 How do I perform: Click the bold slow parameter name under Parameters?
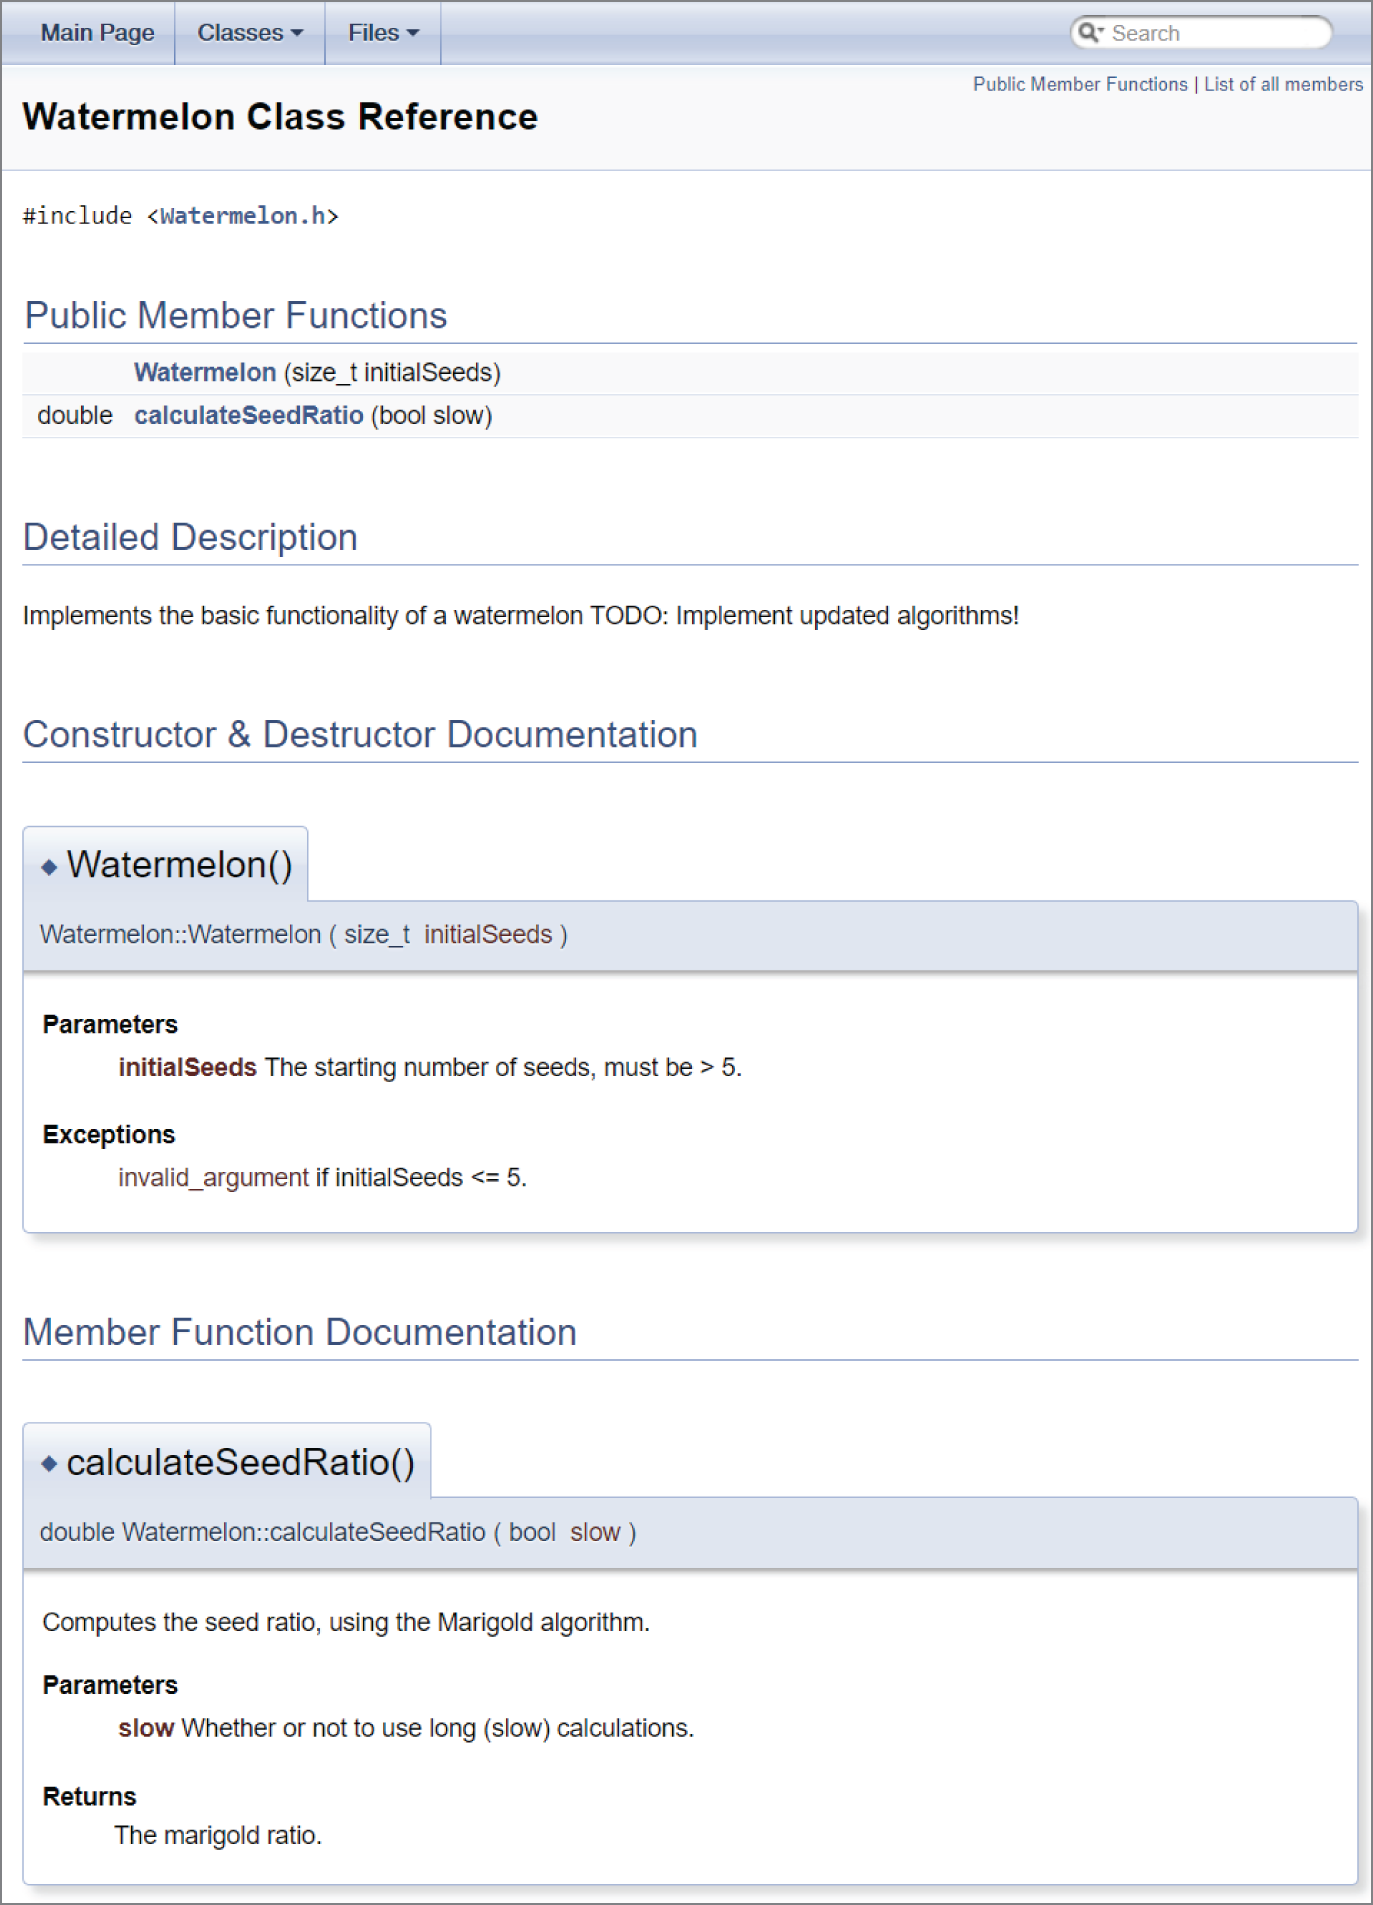point(146,1729)
